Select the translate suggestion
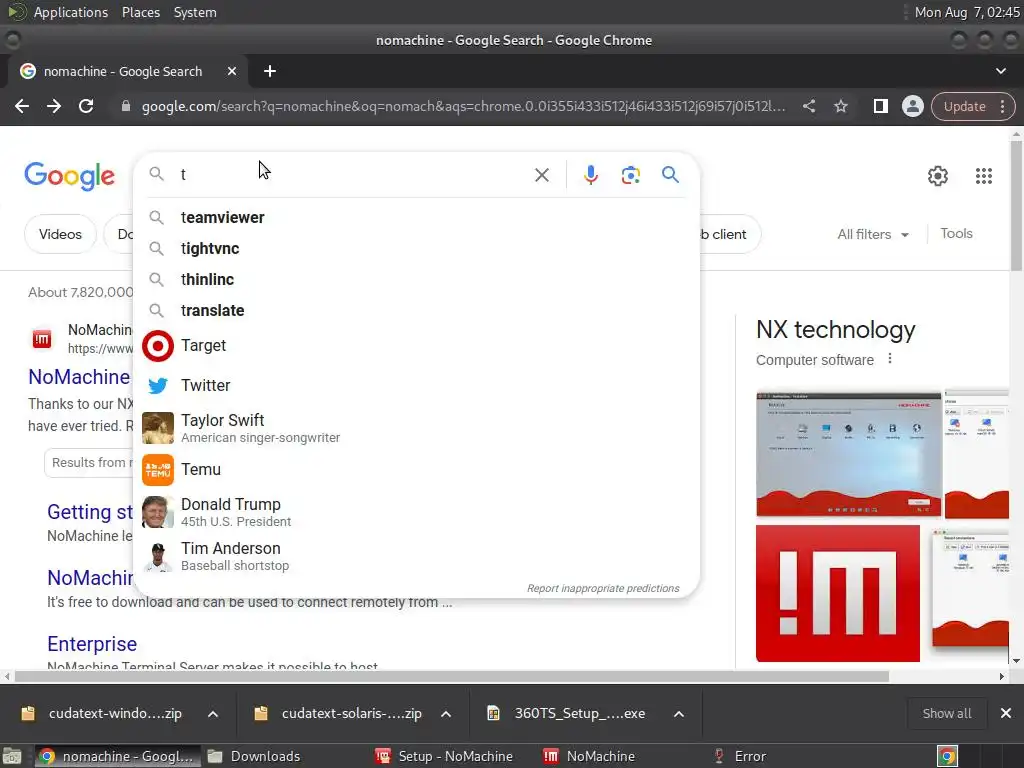1024x768 pixels. [417, 310]
